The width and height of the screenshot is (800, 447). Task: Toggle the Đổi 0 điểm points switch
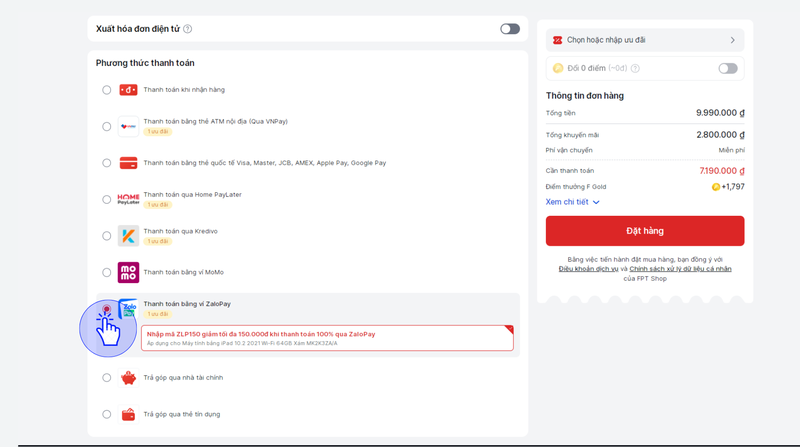(x=728, y=68)
